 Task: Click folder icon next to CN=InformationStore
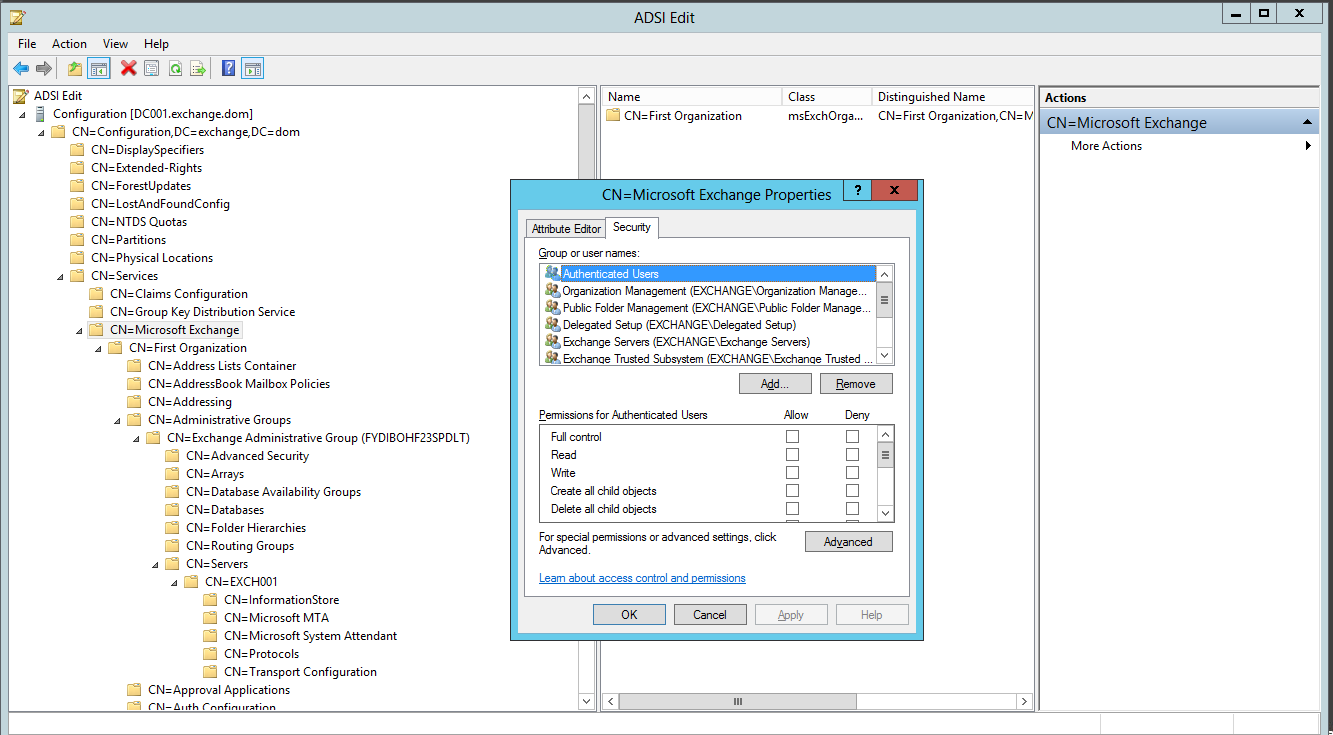point(210,600)
